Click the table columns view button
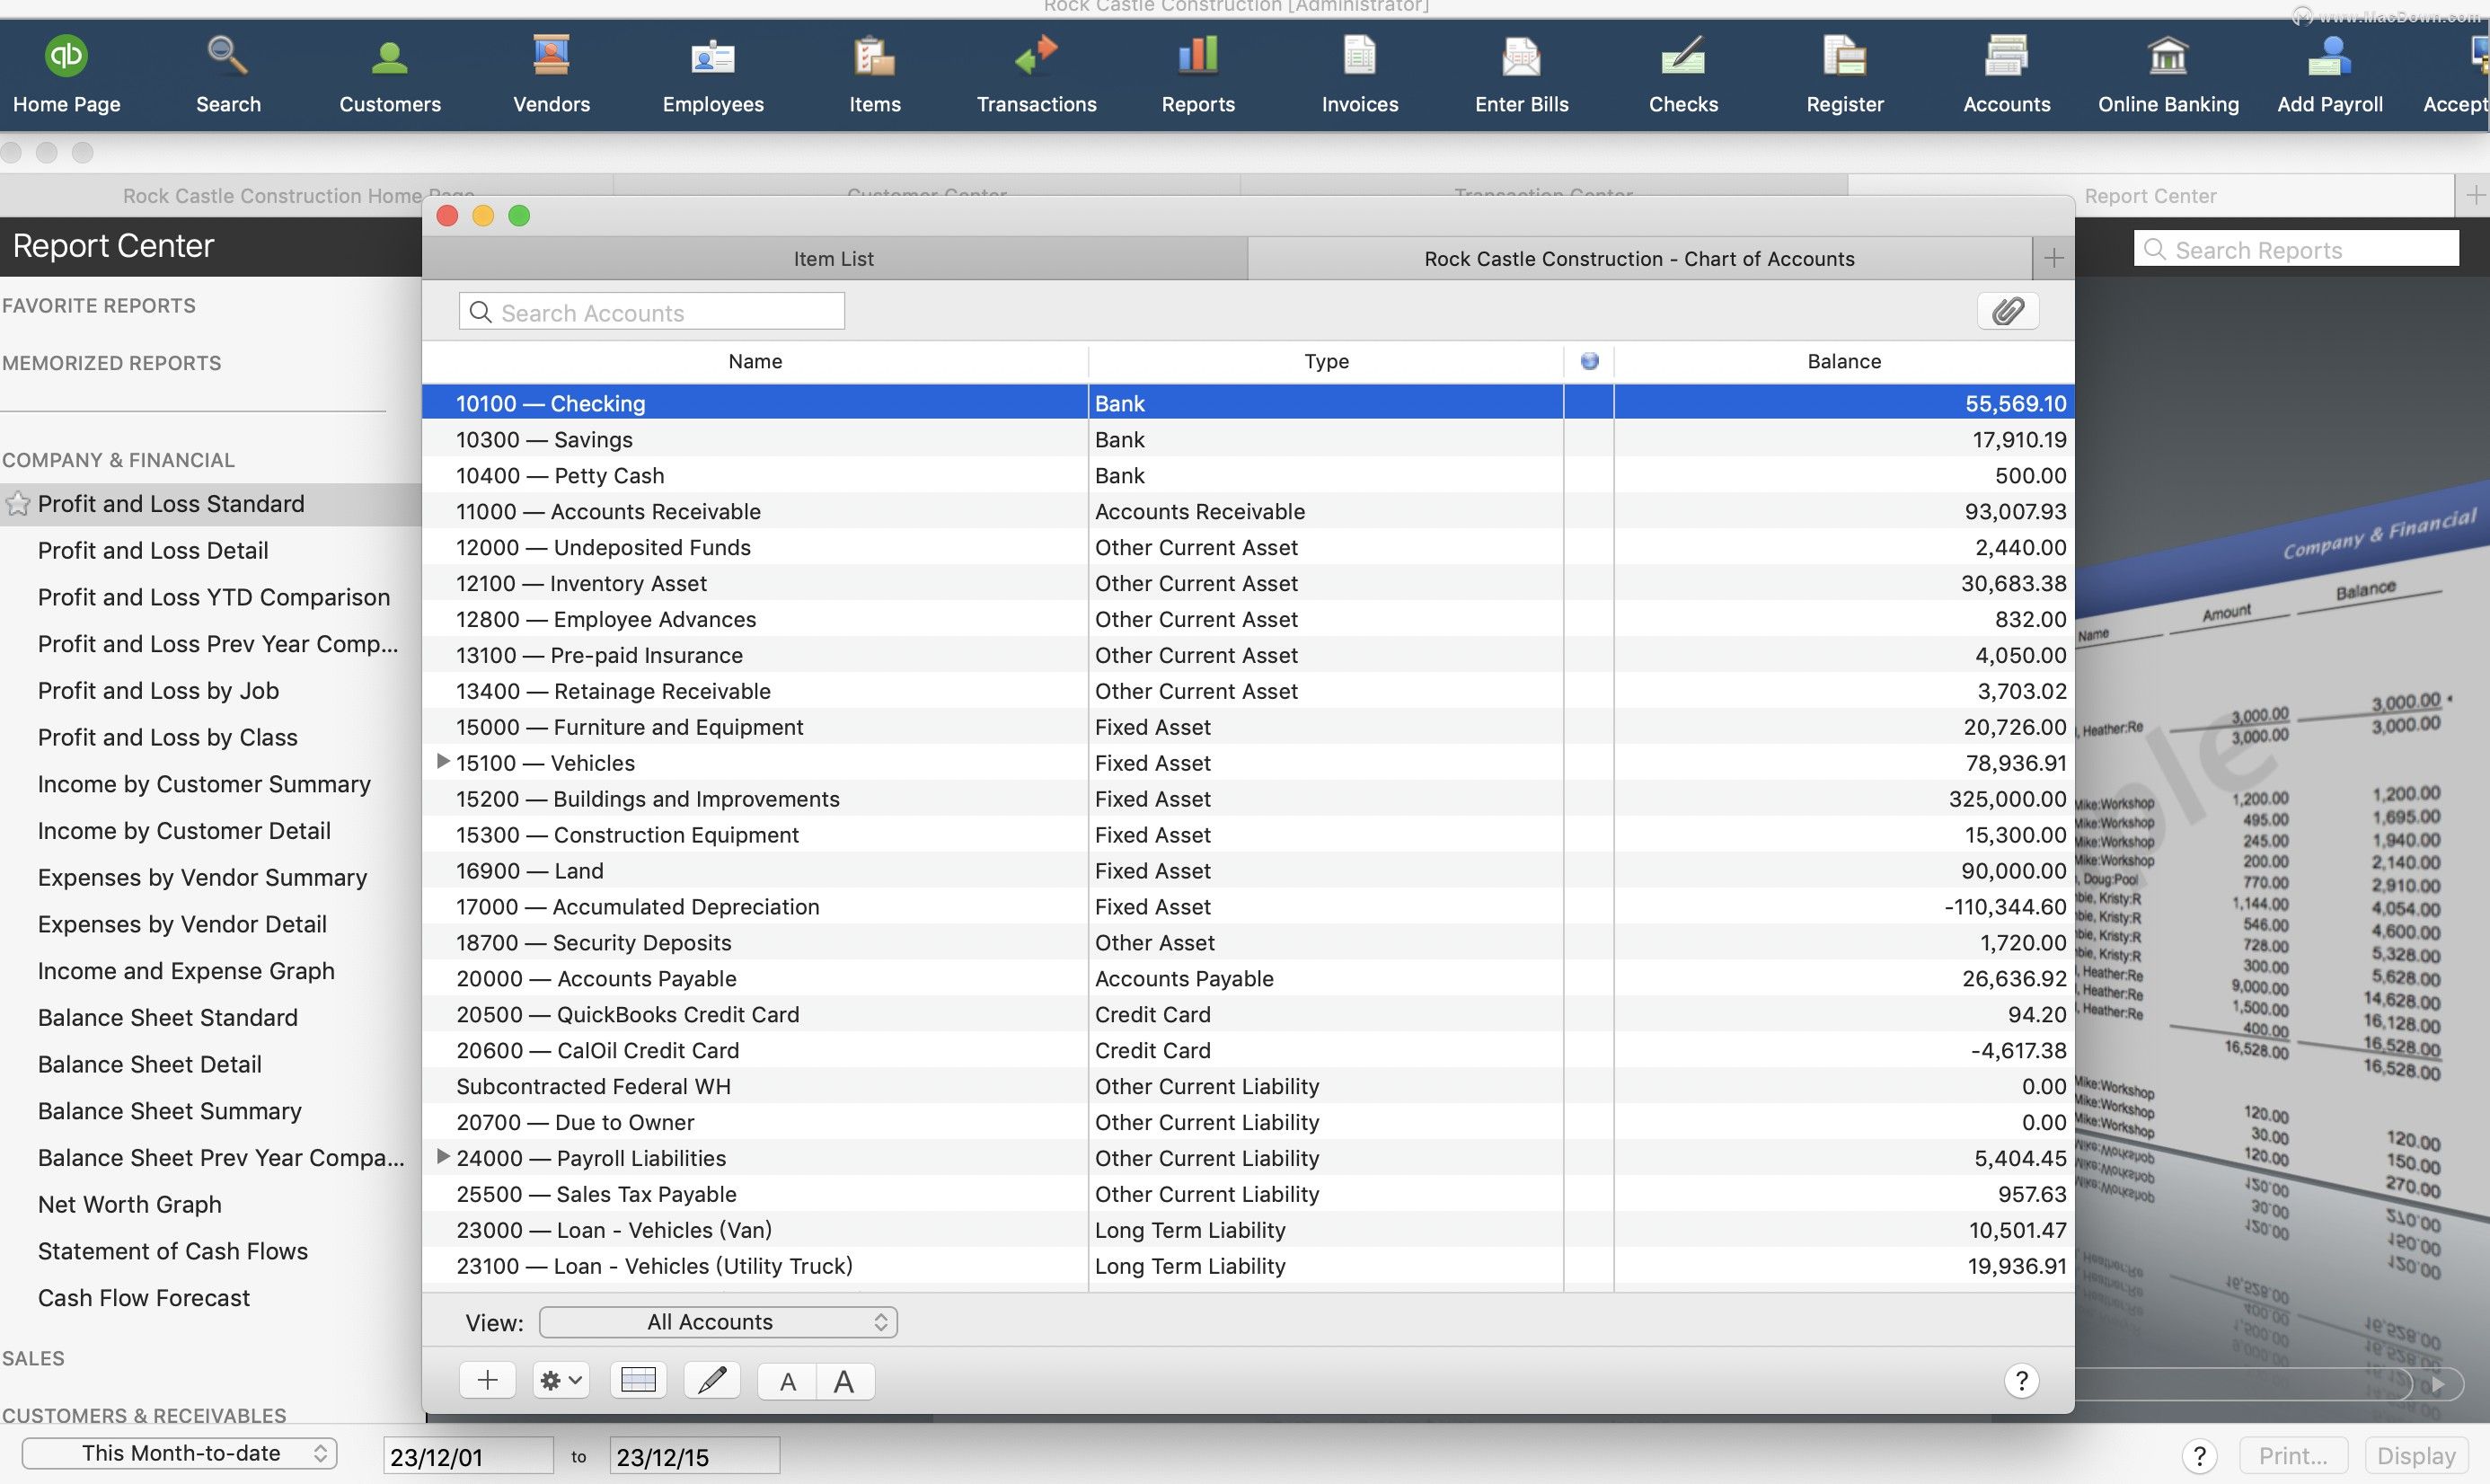Screen dimensions: 2490x1484 pyautogui.click(x=638, y=1380)
